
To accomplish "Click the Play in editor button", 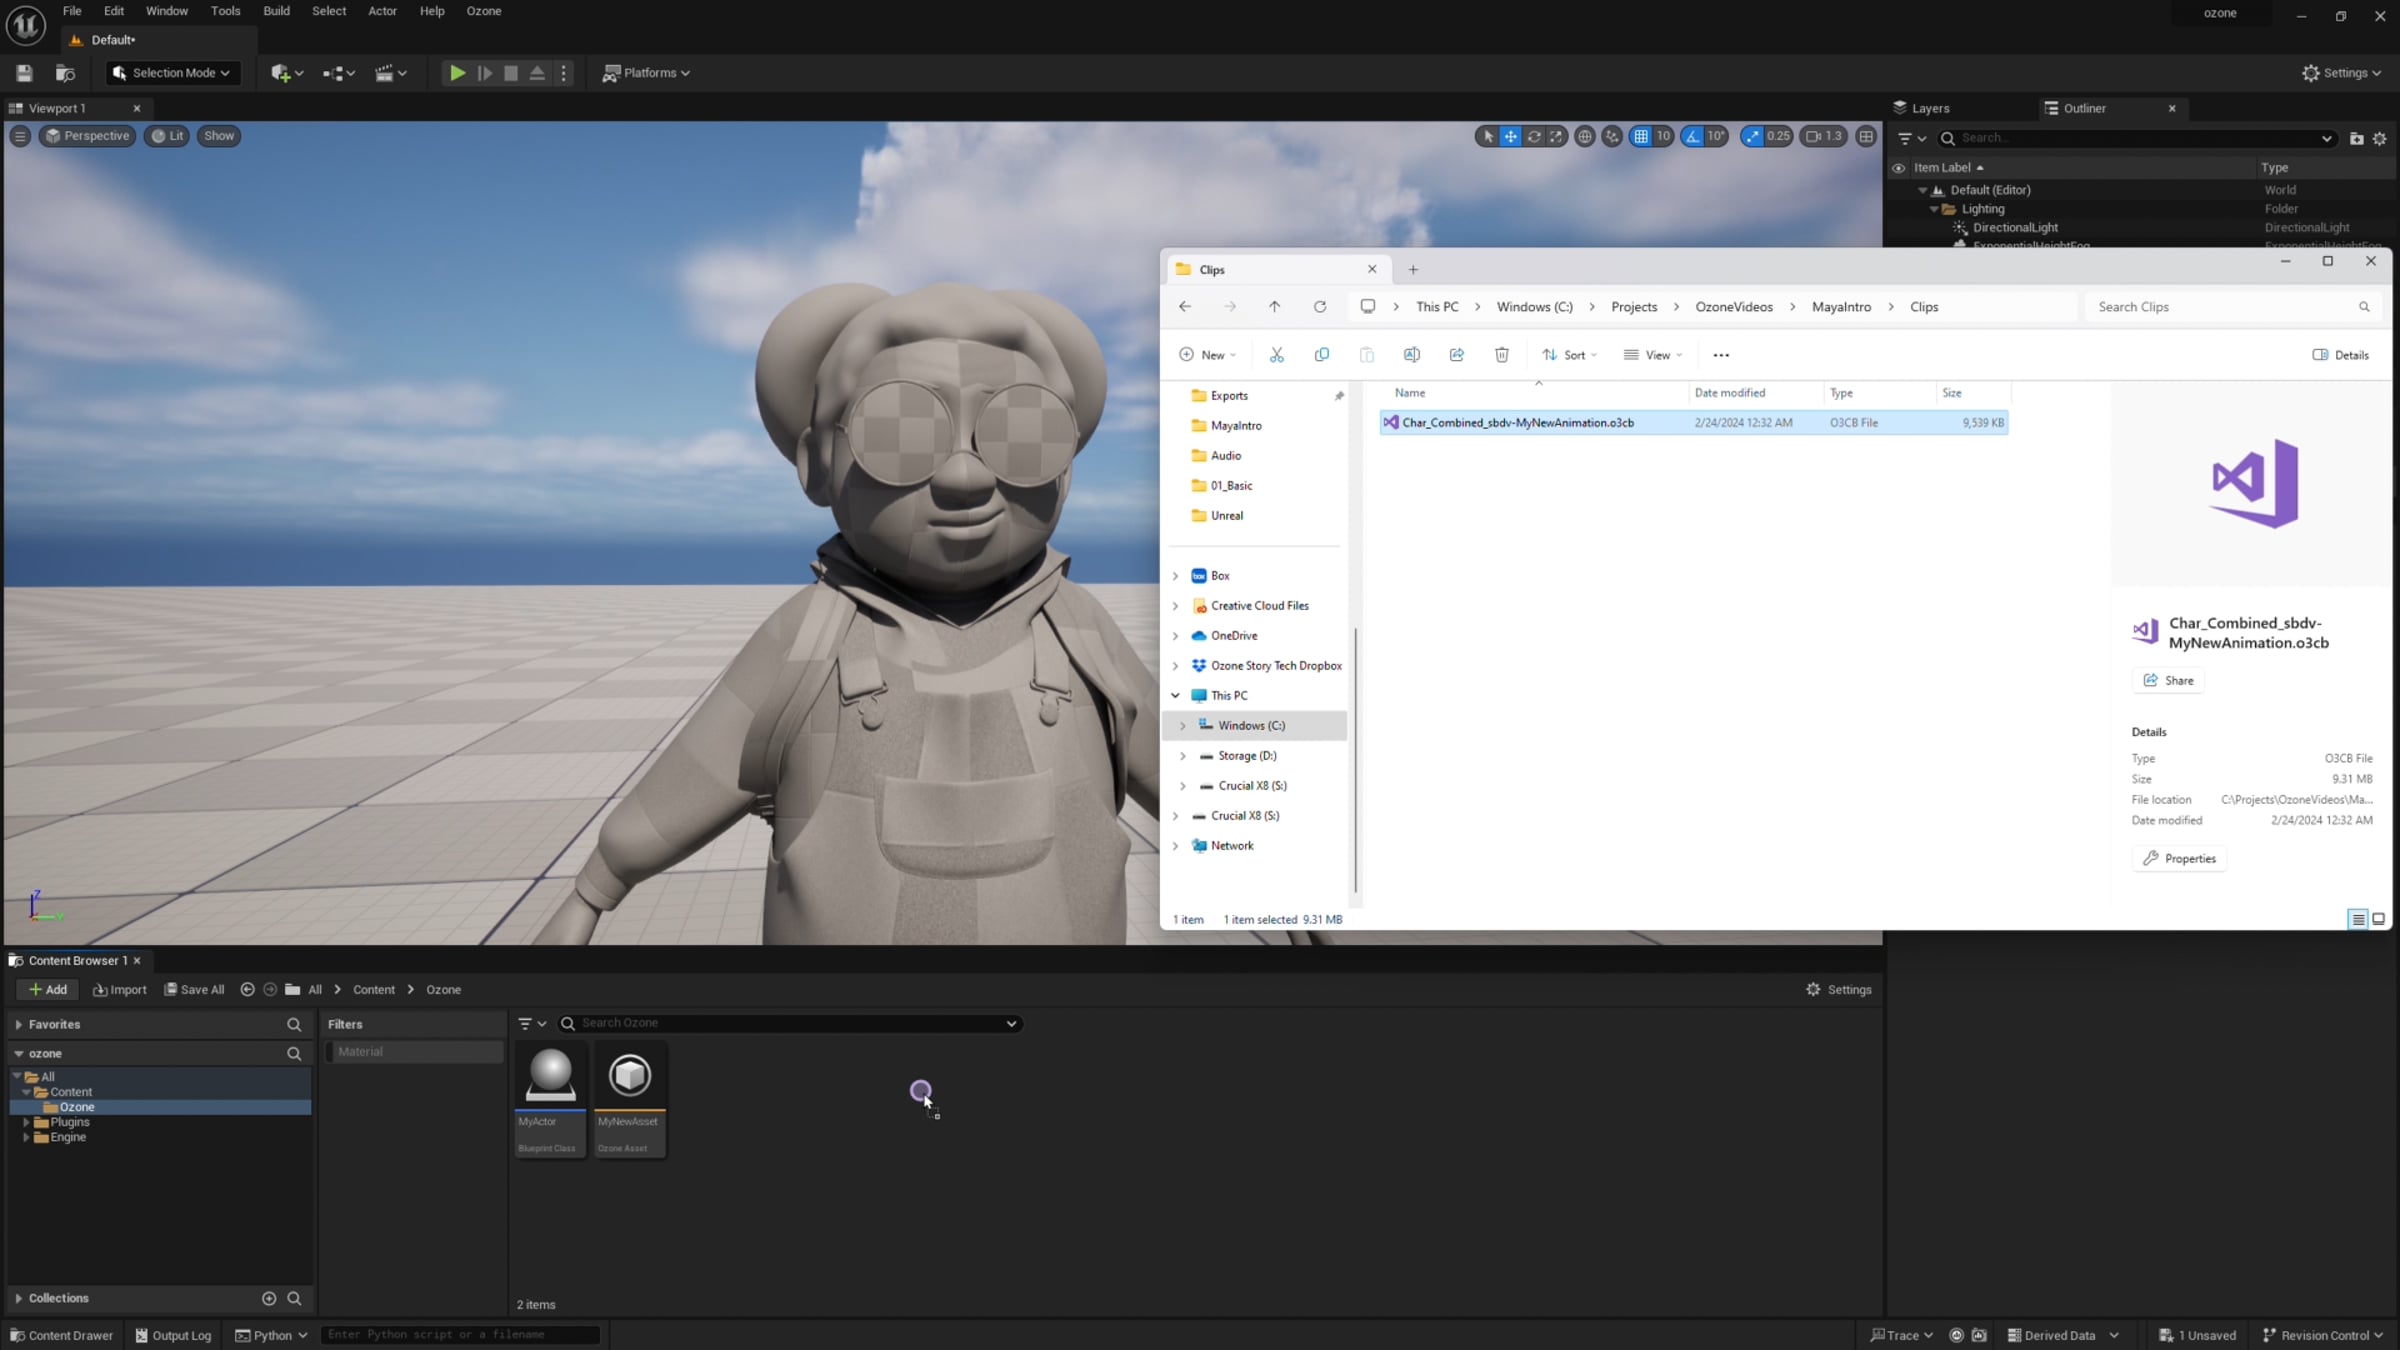I will (457, 73).
